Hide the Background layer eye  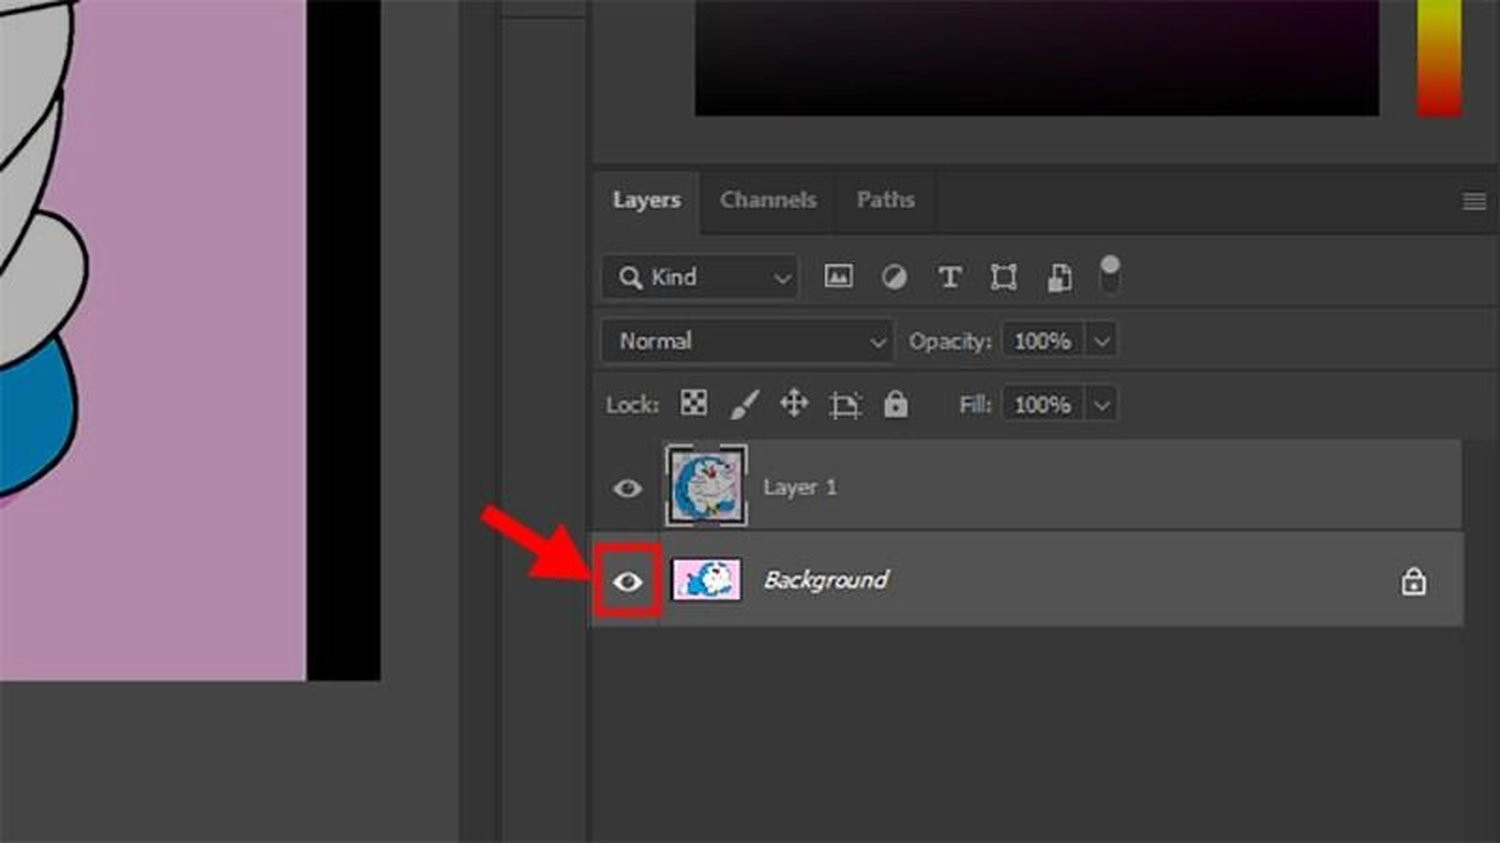pyautogui.click(x=627, y=581)
